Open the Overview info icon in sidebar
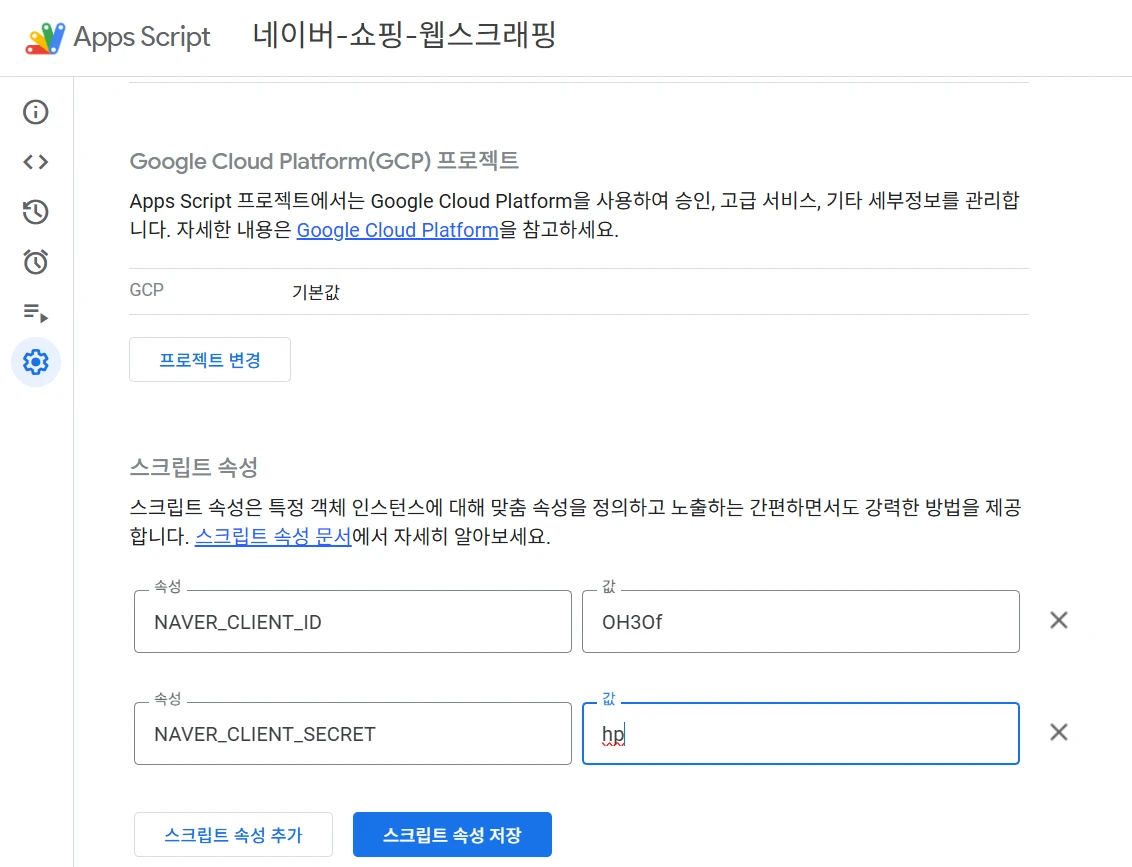1132x867 pixels. click(x=36, y=111)
